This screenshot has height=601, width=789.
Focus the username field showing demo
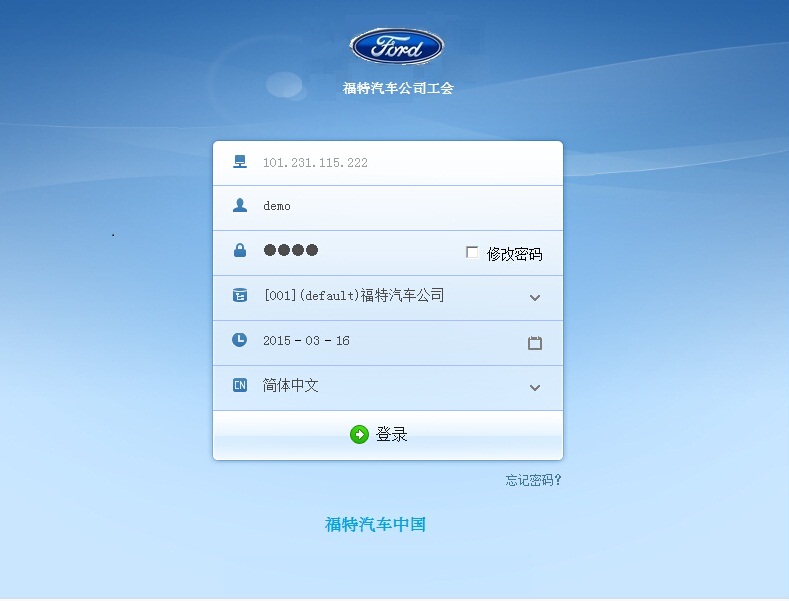pos(388,208)
